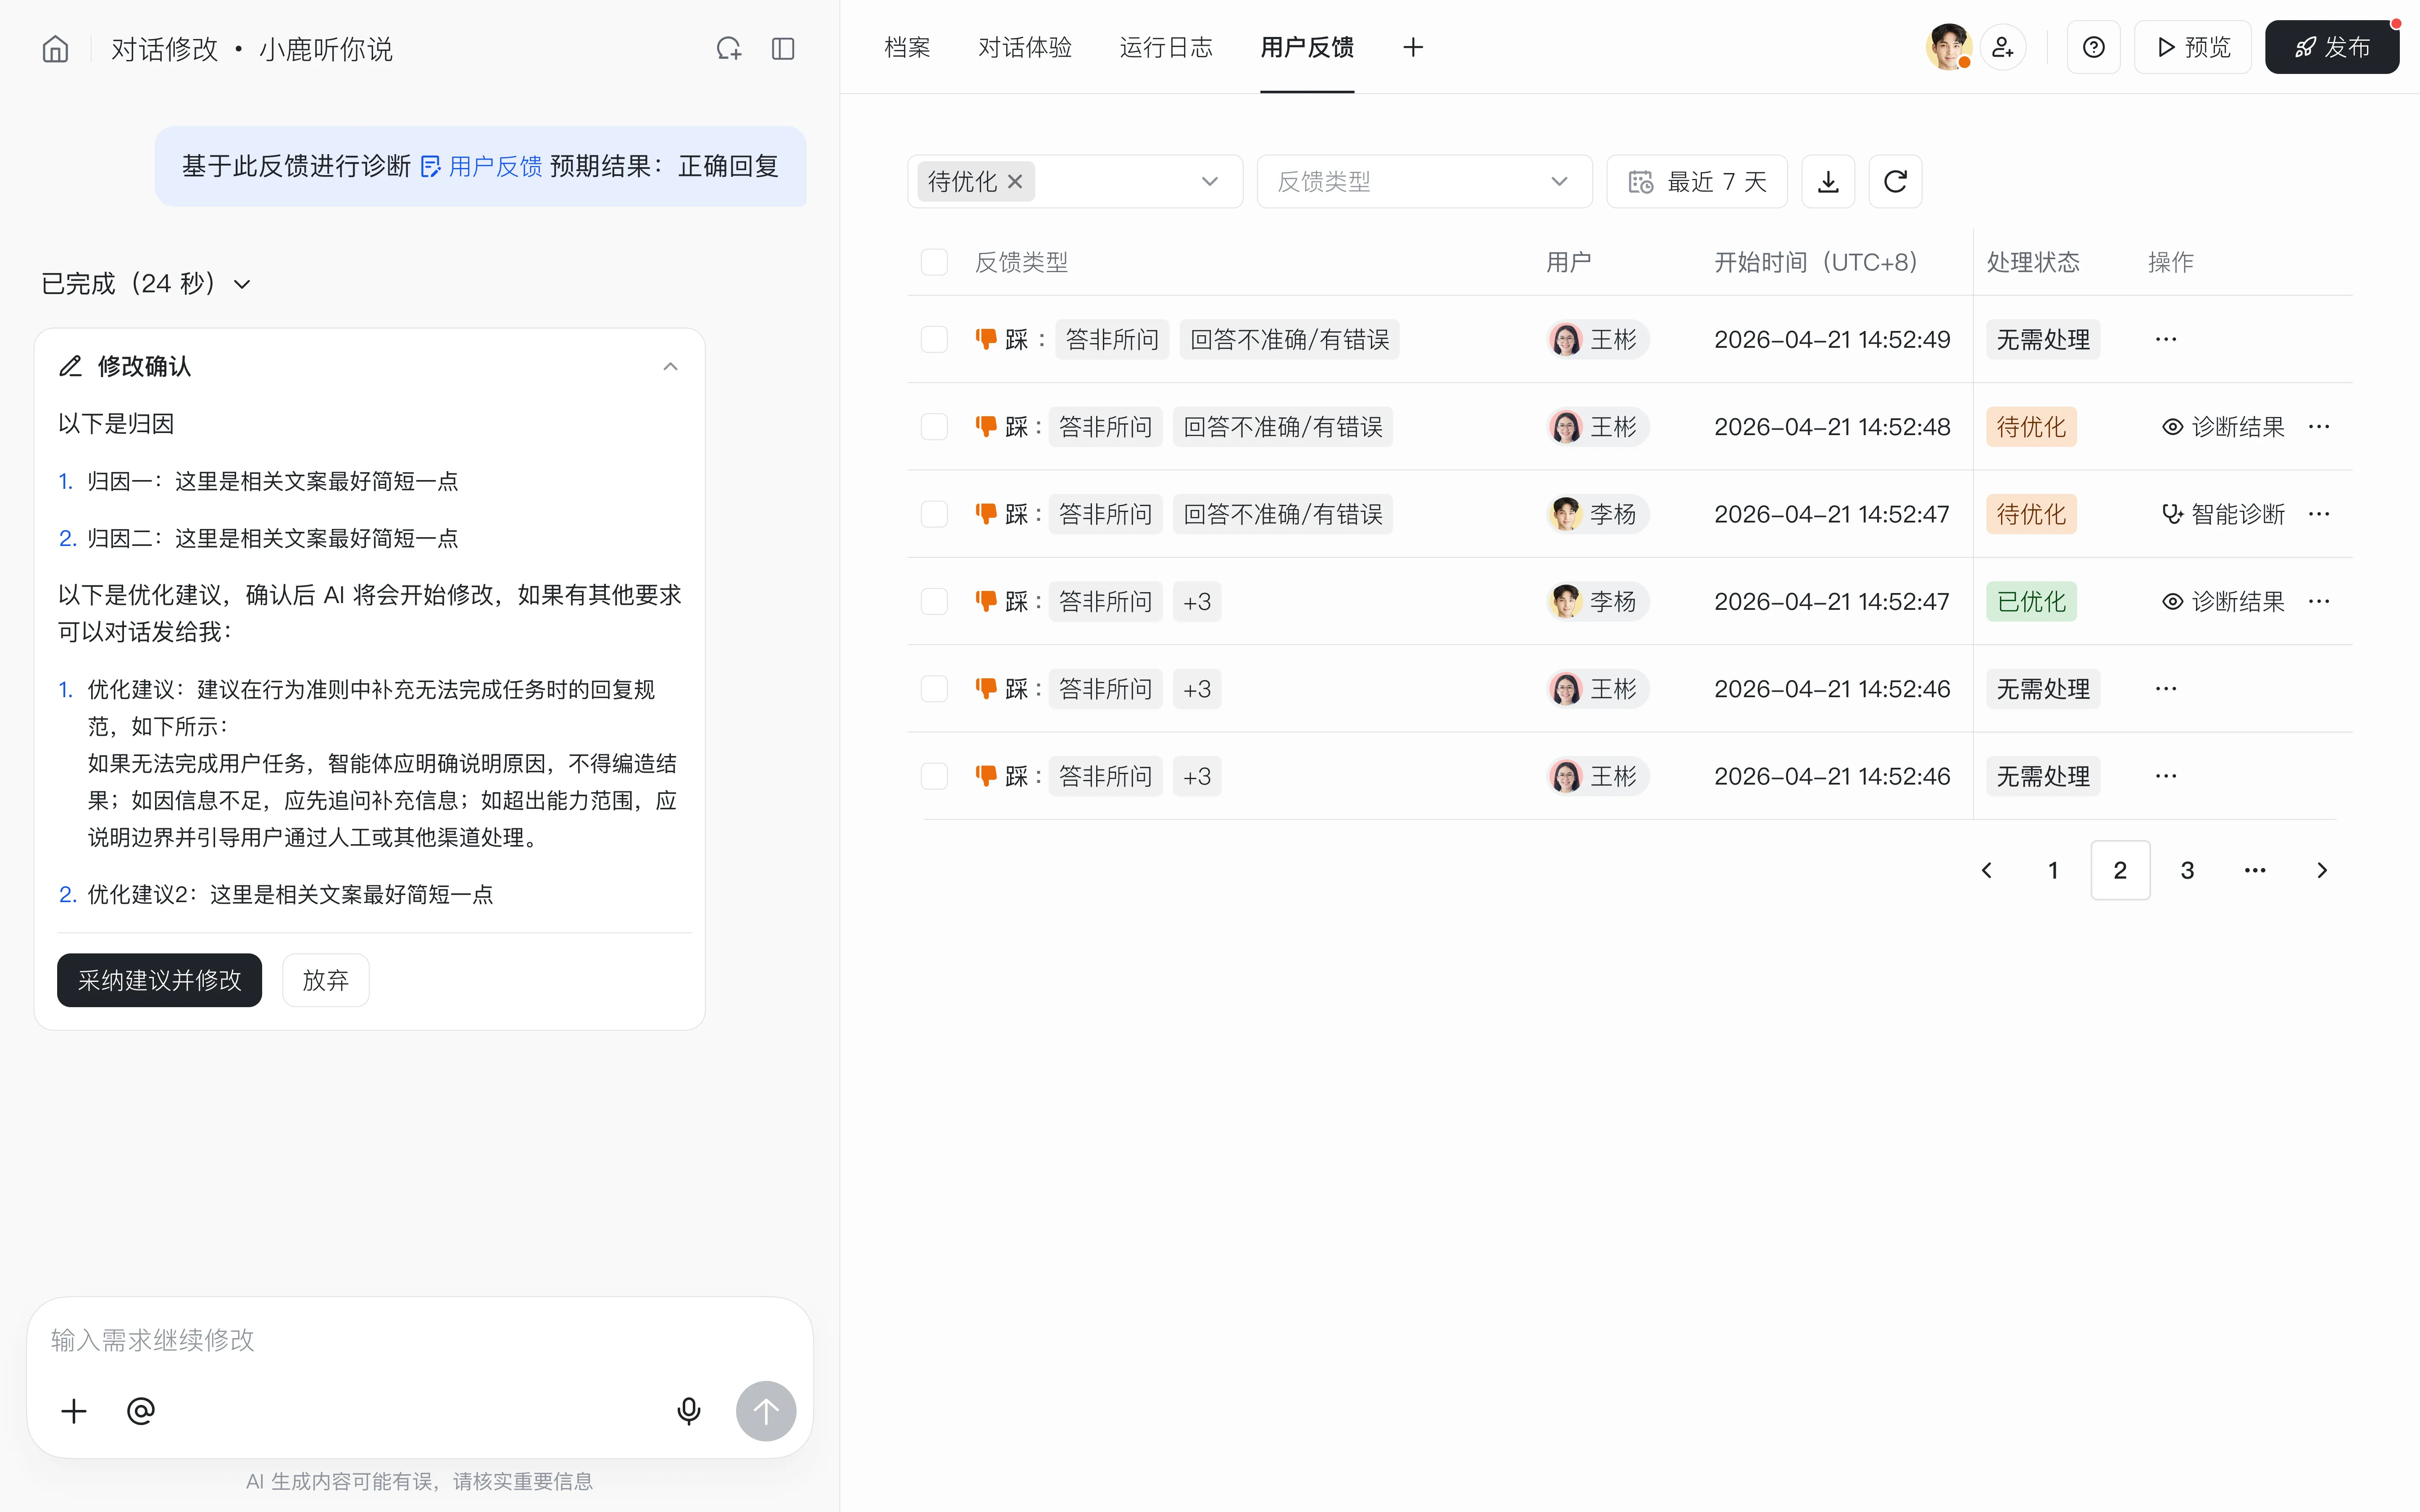Open the help question mark icon
2420x1512 pixels.
[2093, 47]
